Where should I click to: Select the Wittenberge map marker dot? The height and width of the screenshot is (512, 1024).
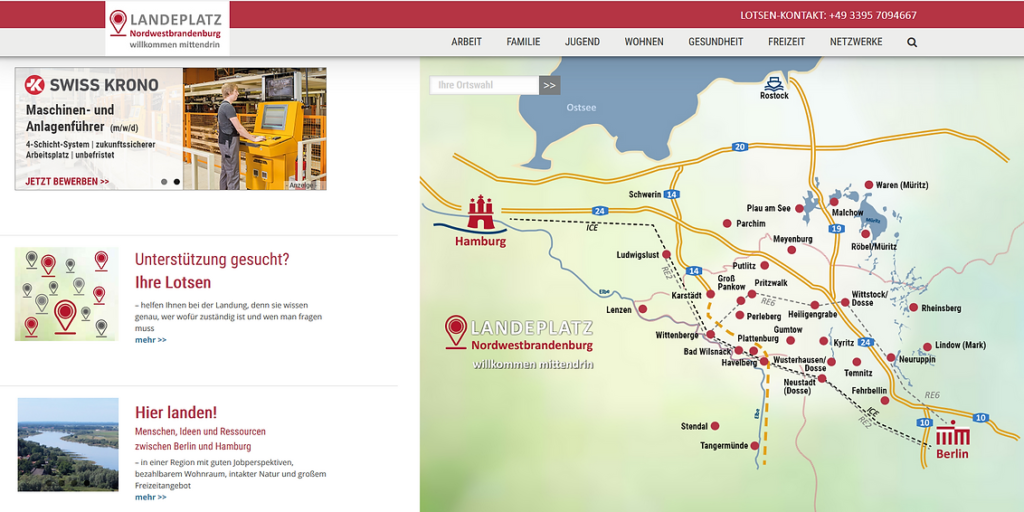[x=710, y=335]
